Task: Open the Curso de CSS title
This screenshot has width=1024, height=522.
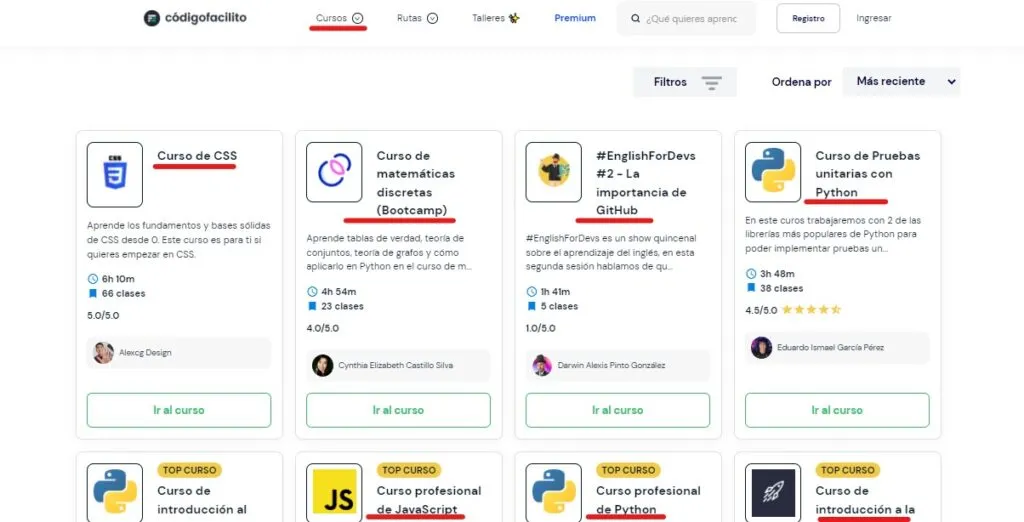Action: (197, 155)
